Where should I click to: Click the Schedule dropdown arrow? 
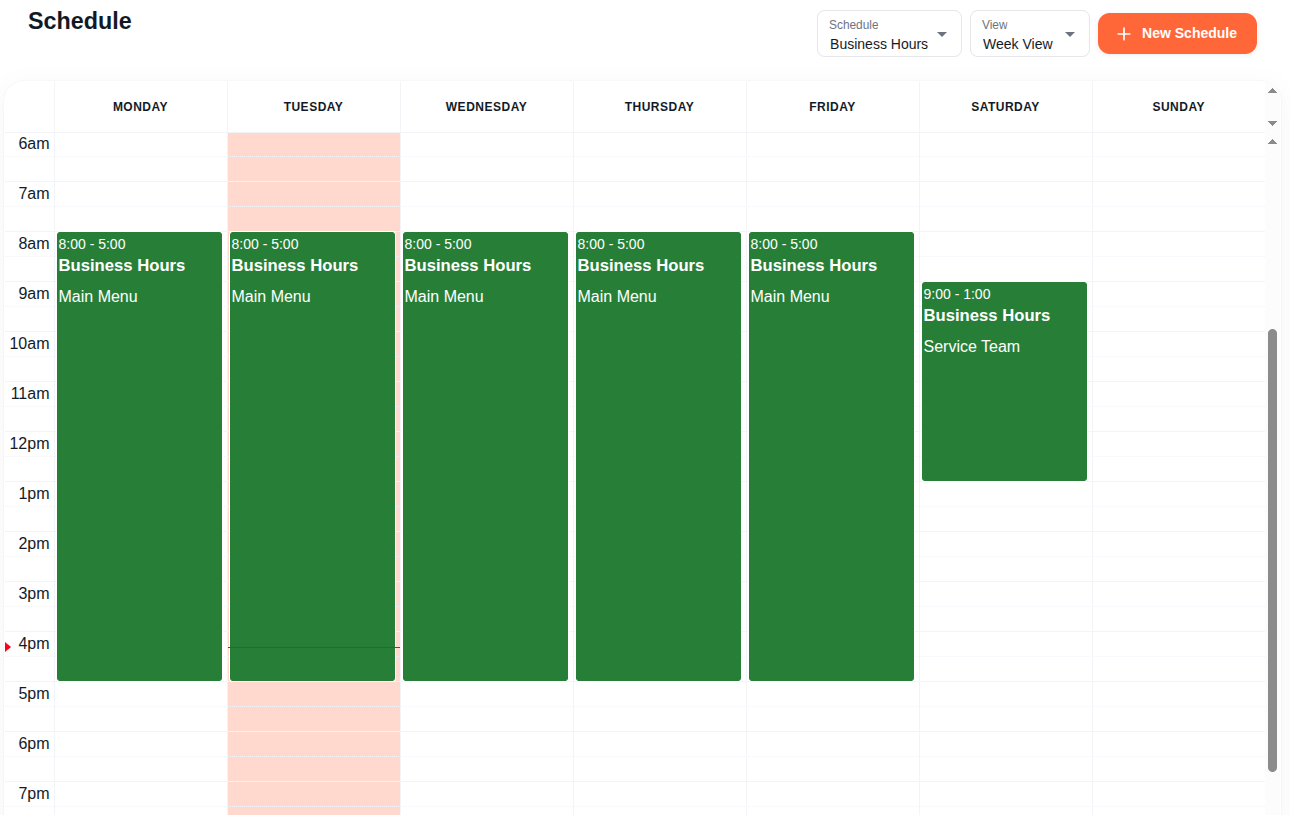coord(941,34)
